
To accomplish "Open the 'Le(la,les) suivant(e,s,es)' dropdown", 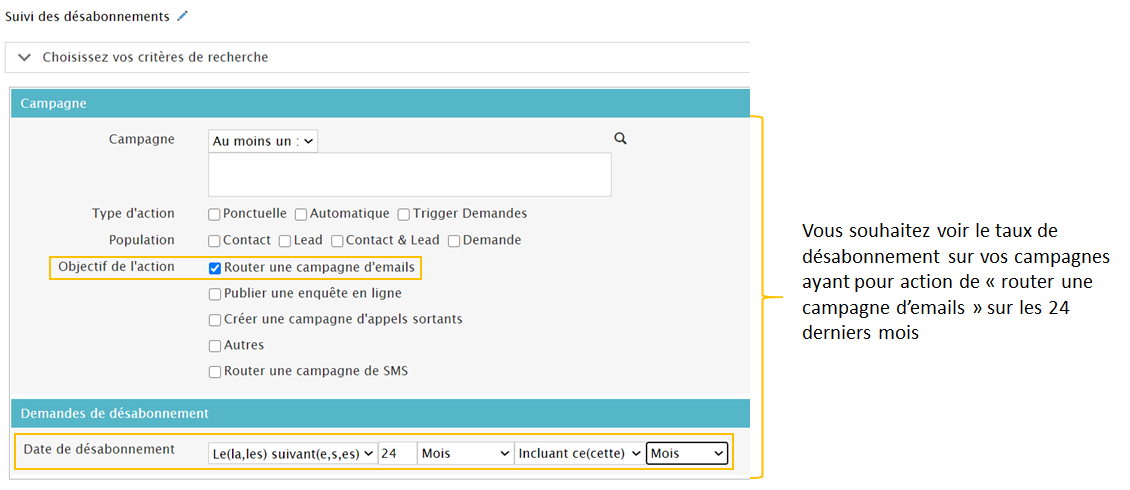I will coord(293,453).
